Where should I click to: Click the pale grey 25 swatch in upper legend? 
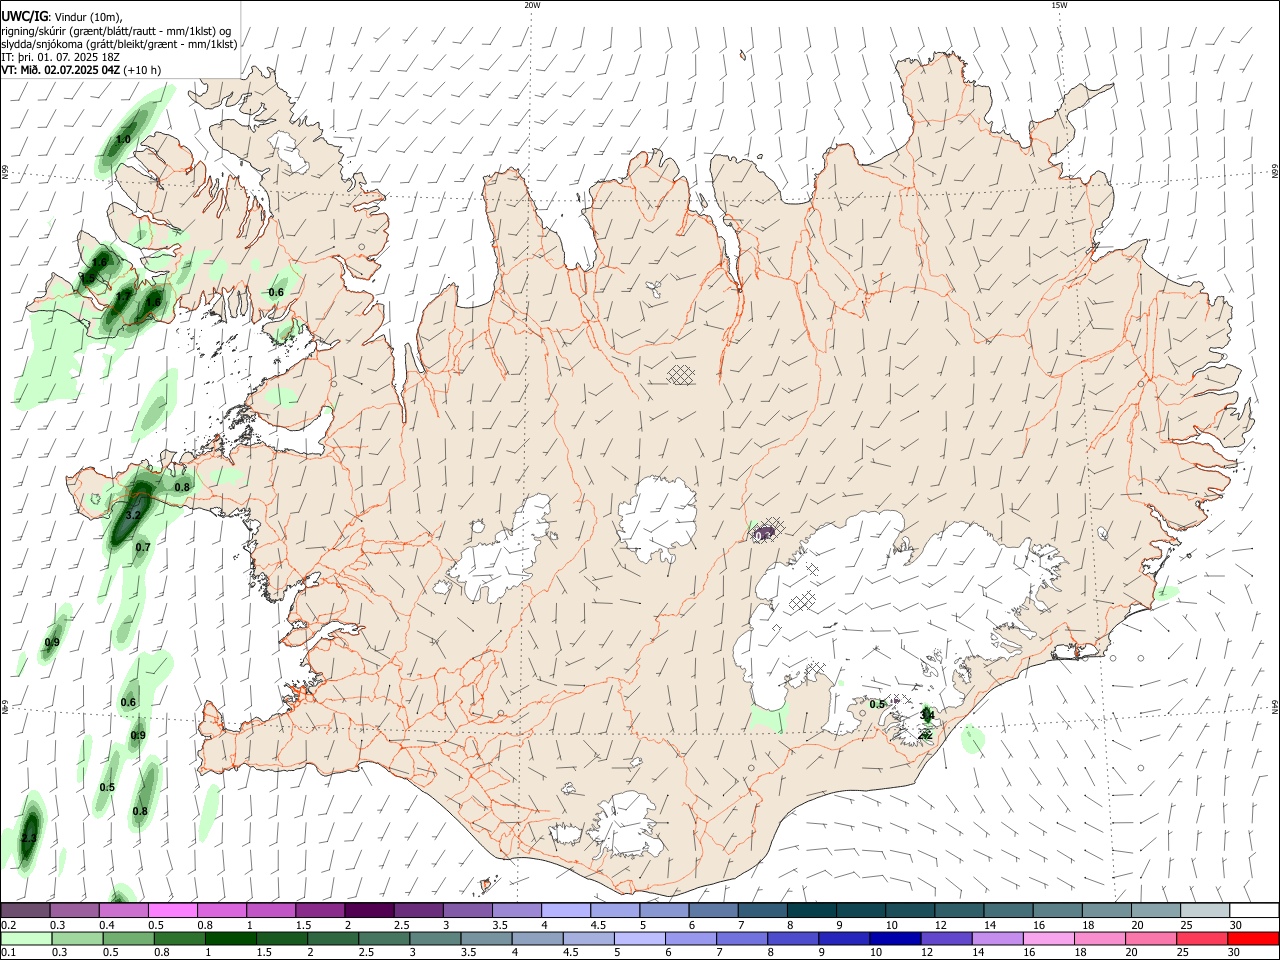coord(1205,910)
